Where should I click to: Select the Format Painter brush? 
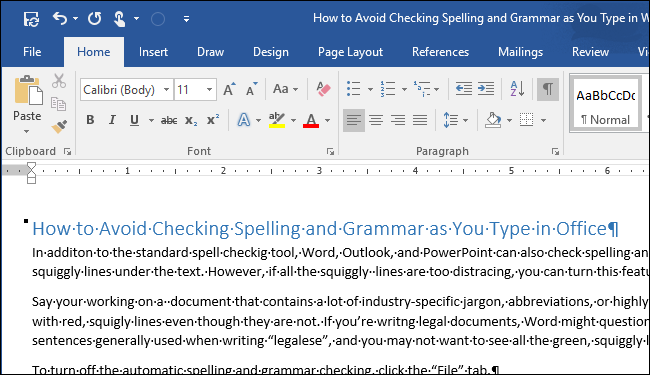[59, 126]
